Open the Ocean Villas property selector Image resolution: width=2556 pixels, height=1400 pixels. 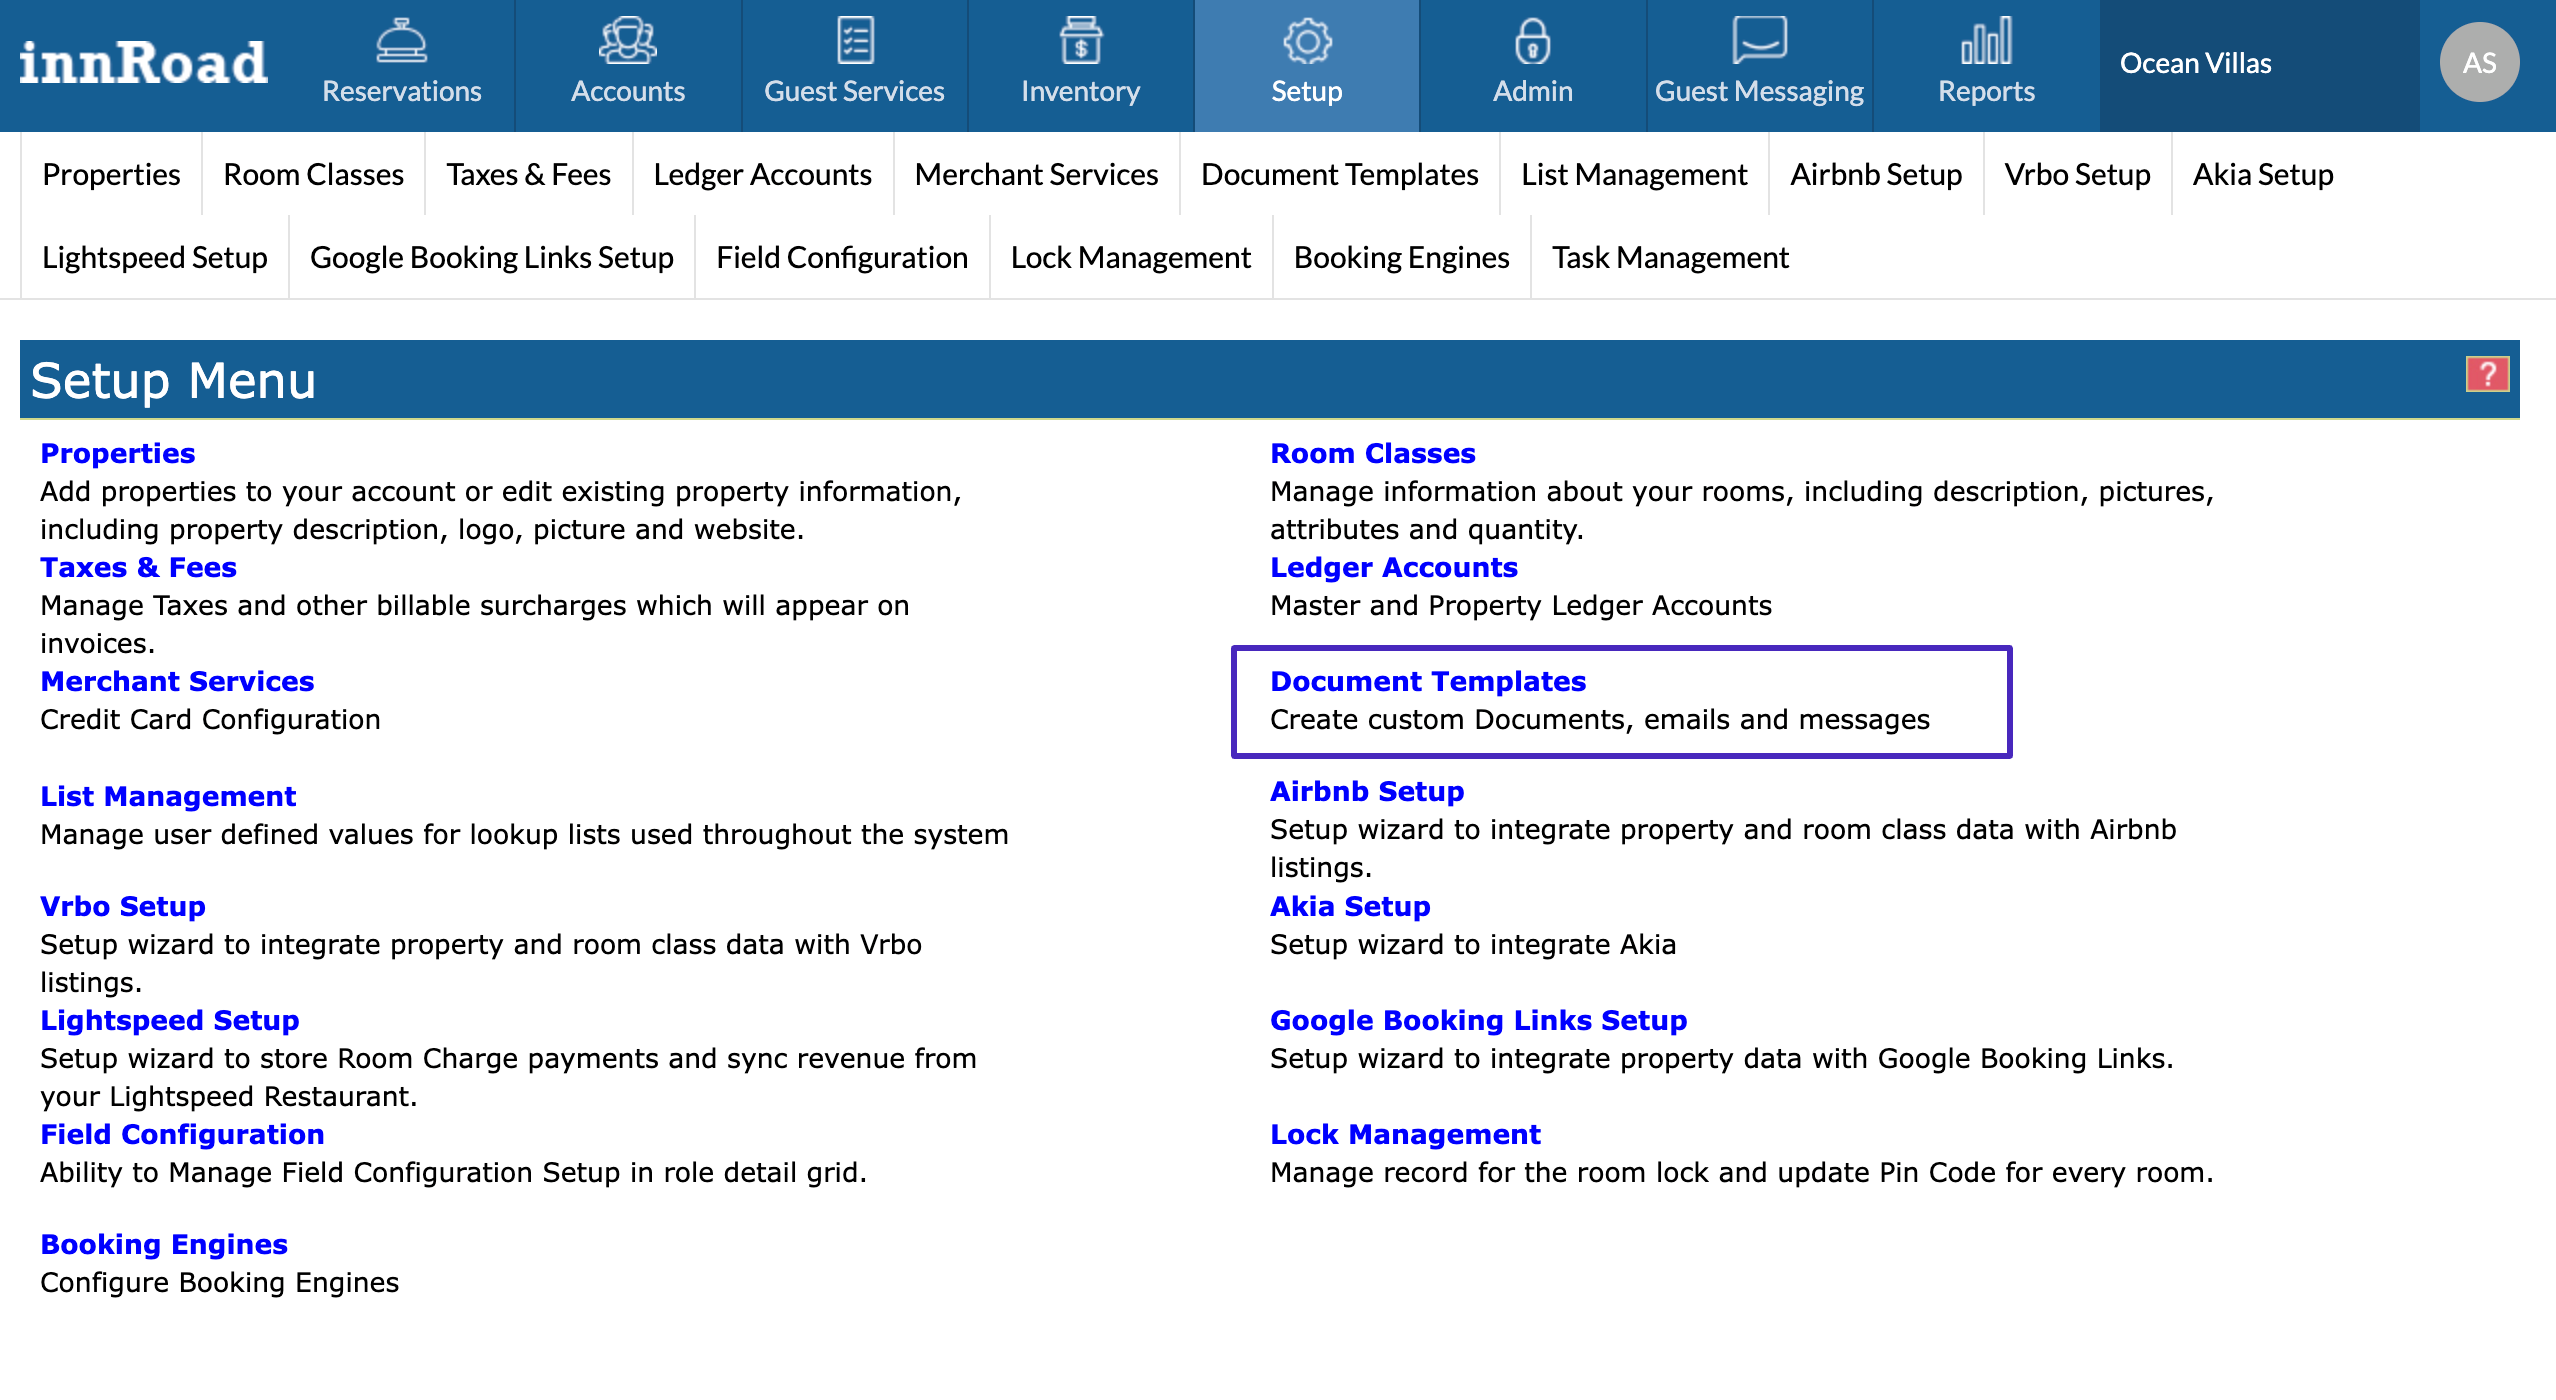point(2196,63)
